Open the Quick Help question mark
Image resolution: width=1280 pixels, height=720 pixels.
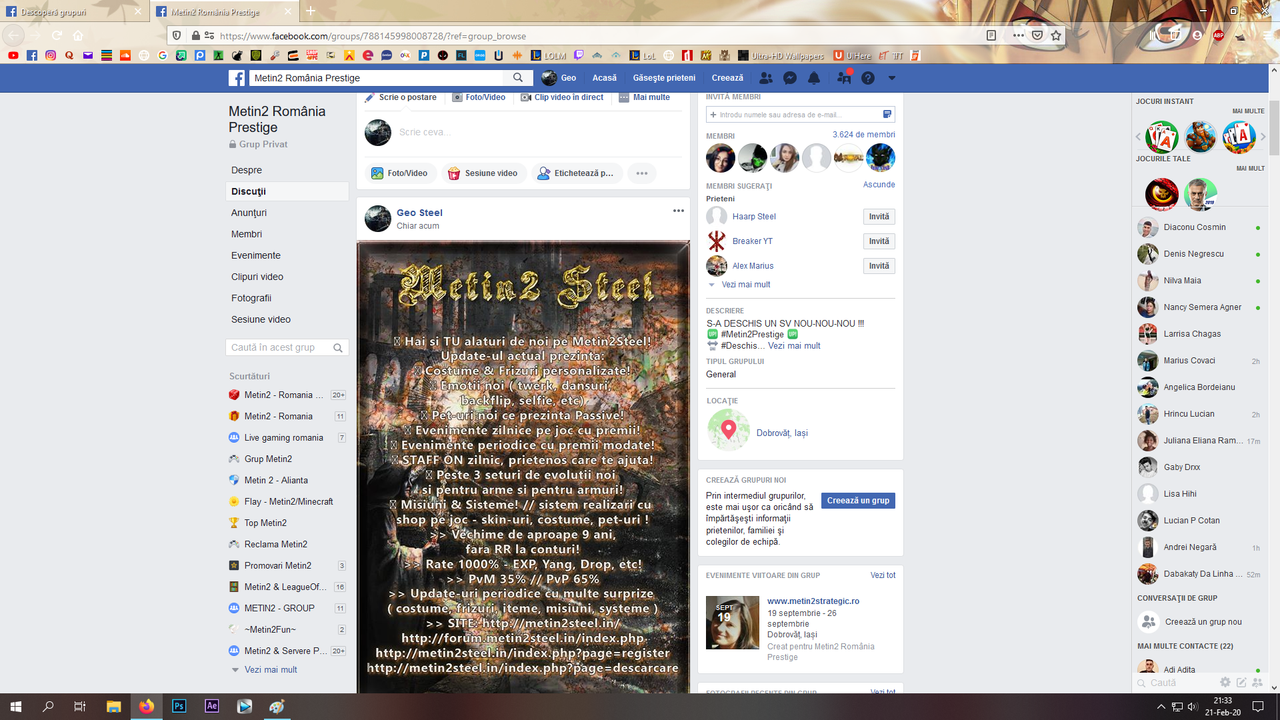pos(868,78)
